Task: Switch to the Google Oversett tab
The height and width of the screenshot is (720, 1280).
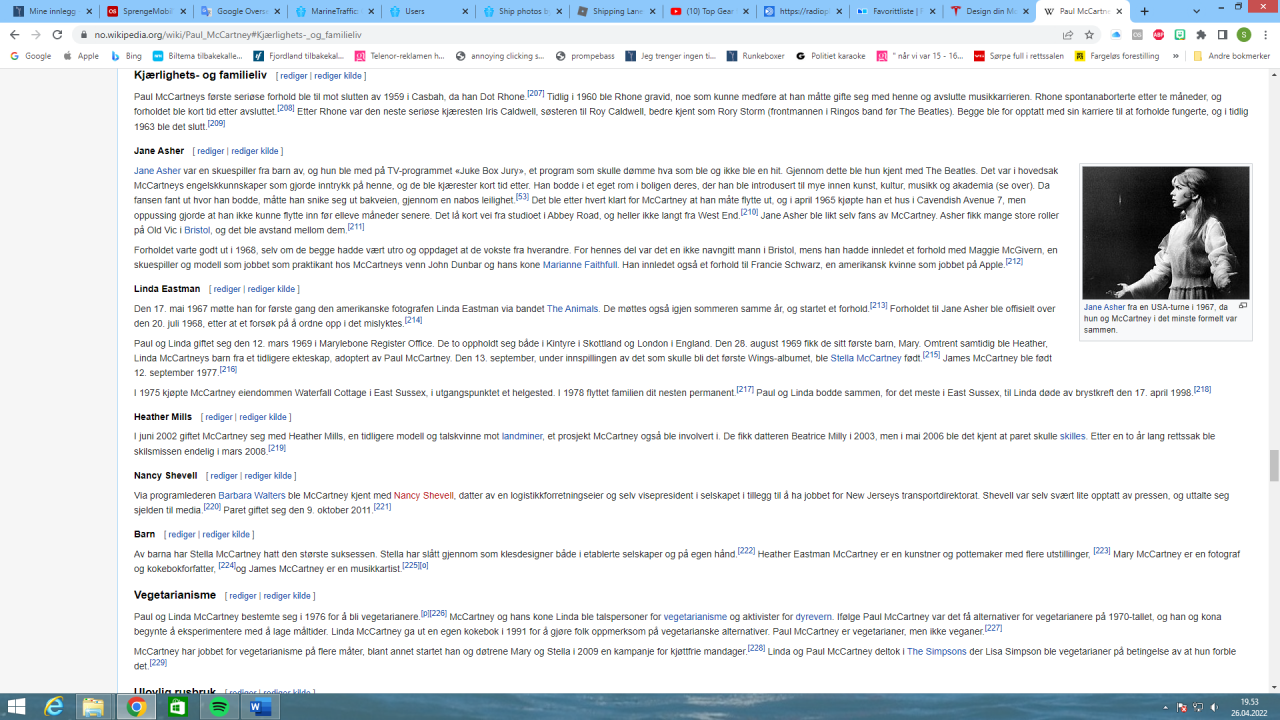Action: (x=238, y=11)
